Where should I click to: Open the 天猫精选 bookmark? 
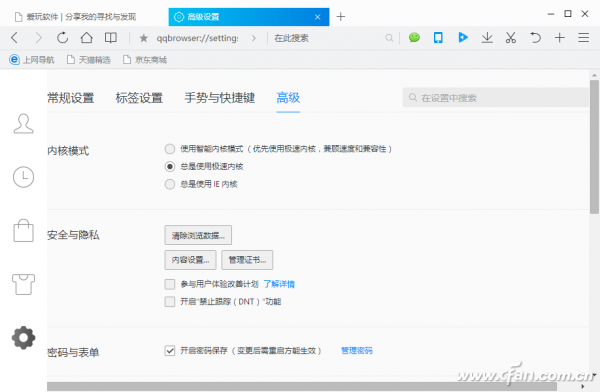[88, 60]
